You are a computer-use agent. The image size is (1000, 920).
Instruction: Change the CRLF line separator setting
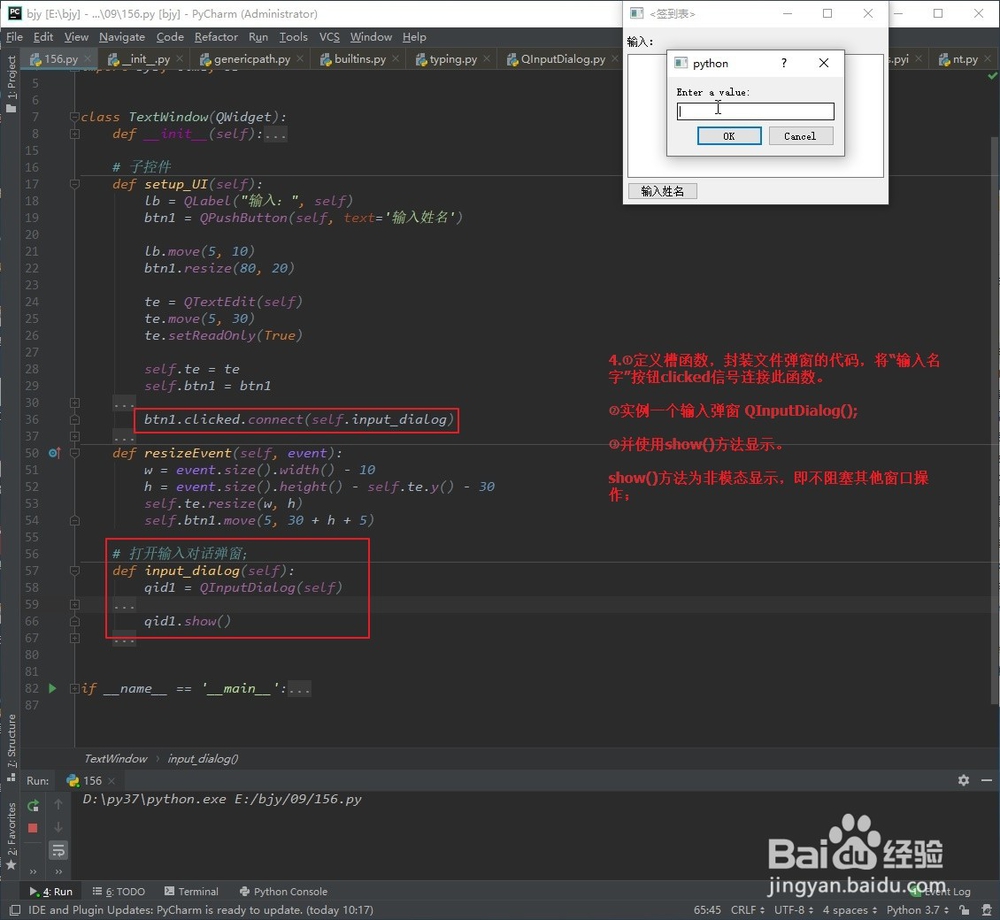coord(747,910)
